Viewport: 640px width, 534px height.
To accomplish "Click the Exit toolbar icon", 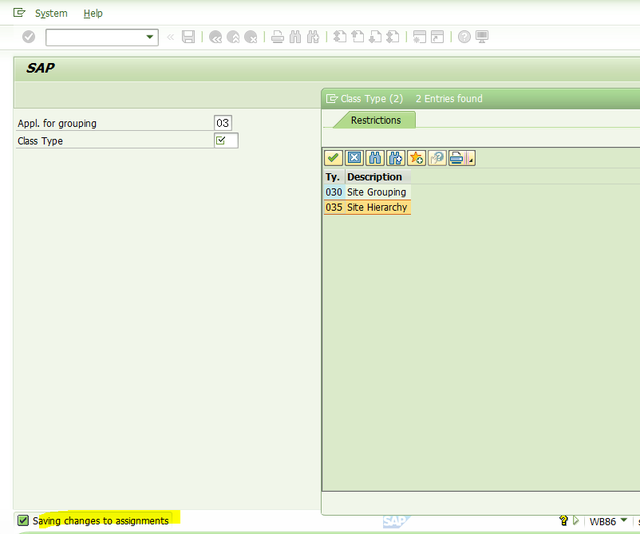I will pyautogui.click(x=233, y=37).
